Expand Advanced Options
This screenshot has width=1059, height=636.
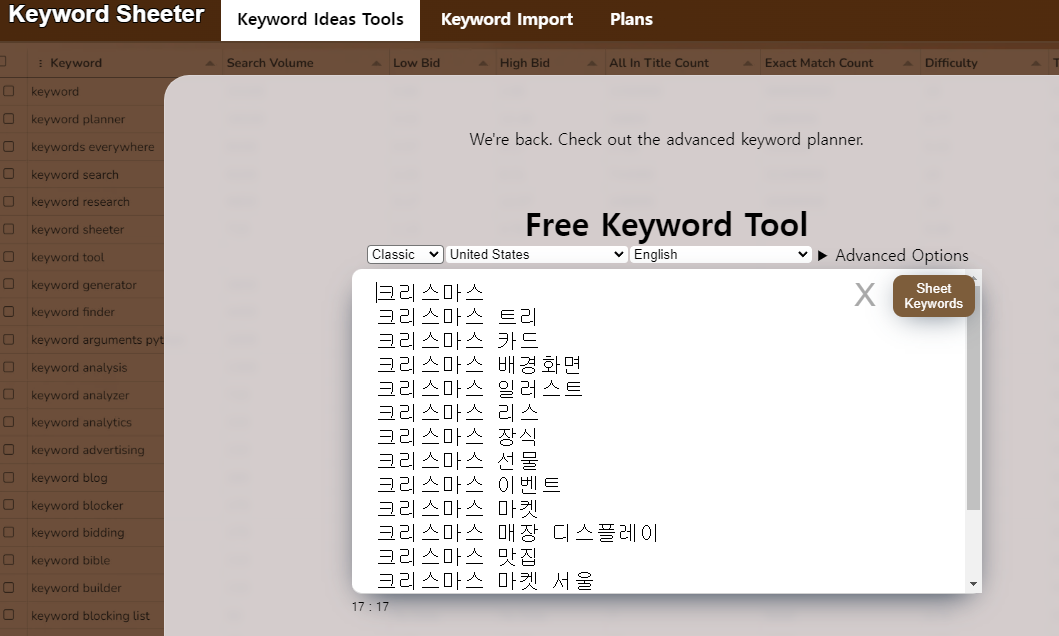click(x=893, y=256)
